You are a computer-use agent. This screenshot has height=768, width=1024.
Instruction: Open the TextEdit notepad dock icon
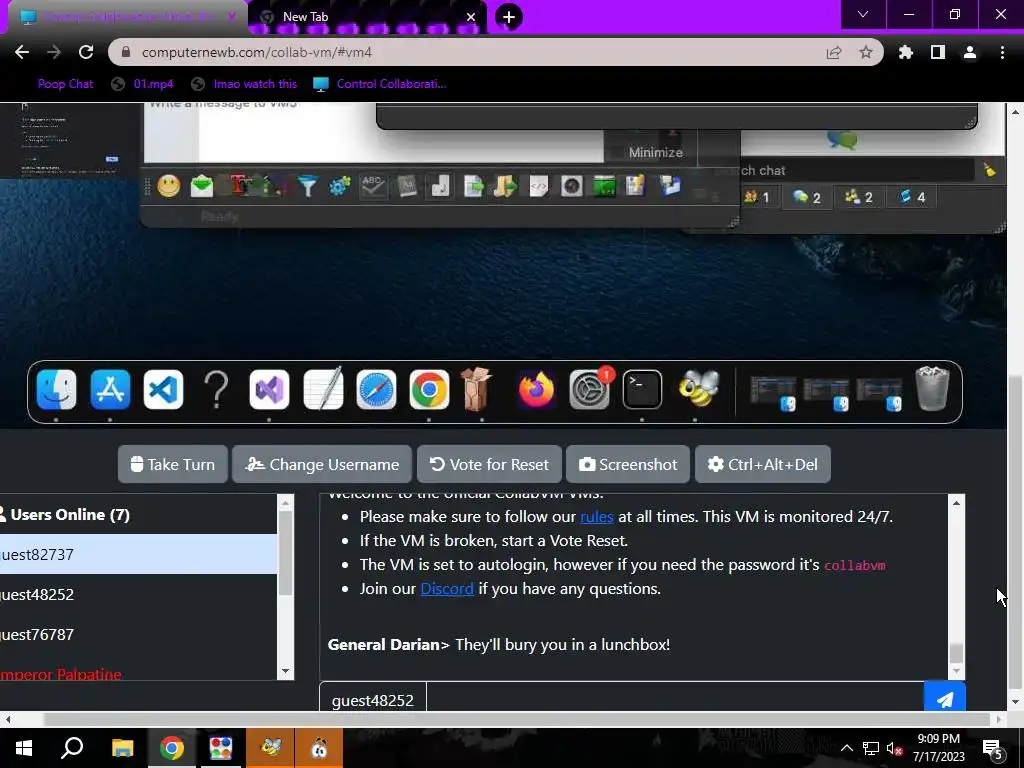point(323,389)
